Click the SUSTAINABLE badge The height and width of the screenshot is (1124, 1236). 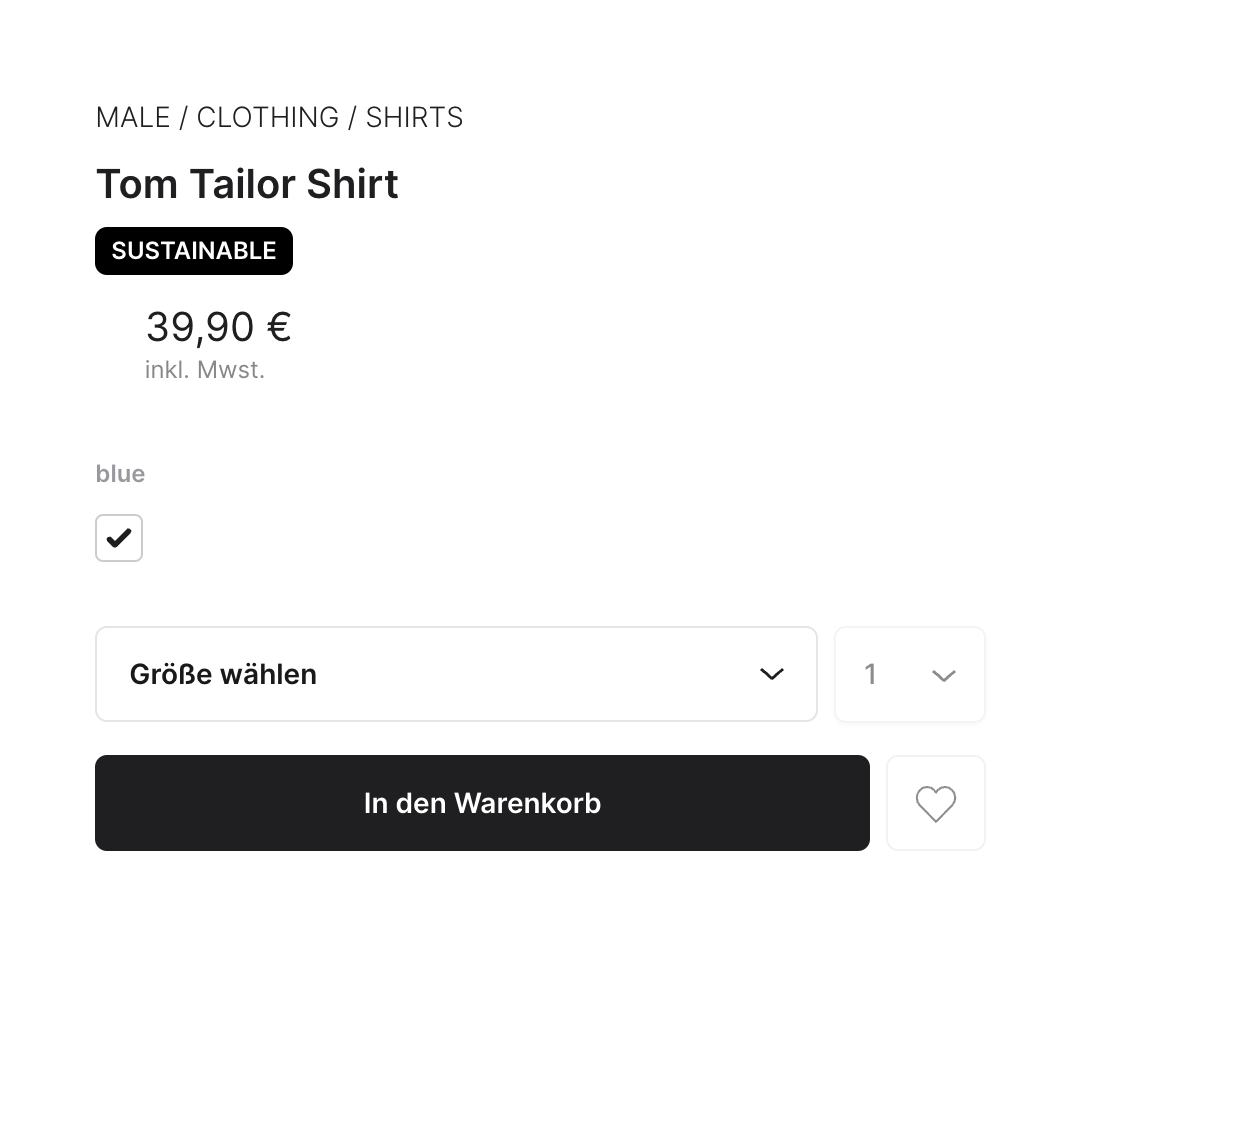[x=194, y=251]
